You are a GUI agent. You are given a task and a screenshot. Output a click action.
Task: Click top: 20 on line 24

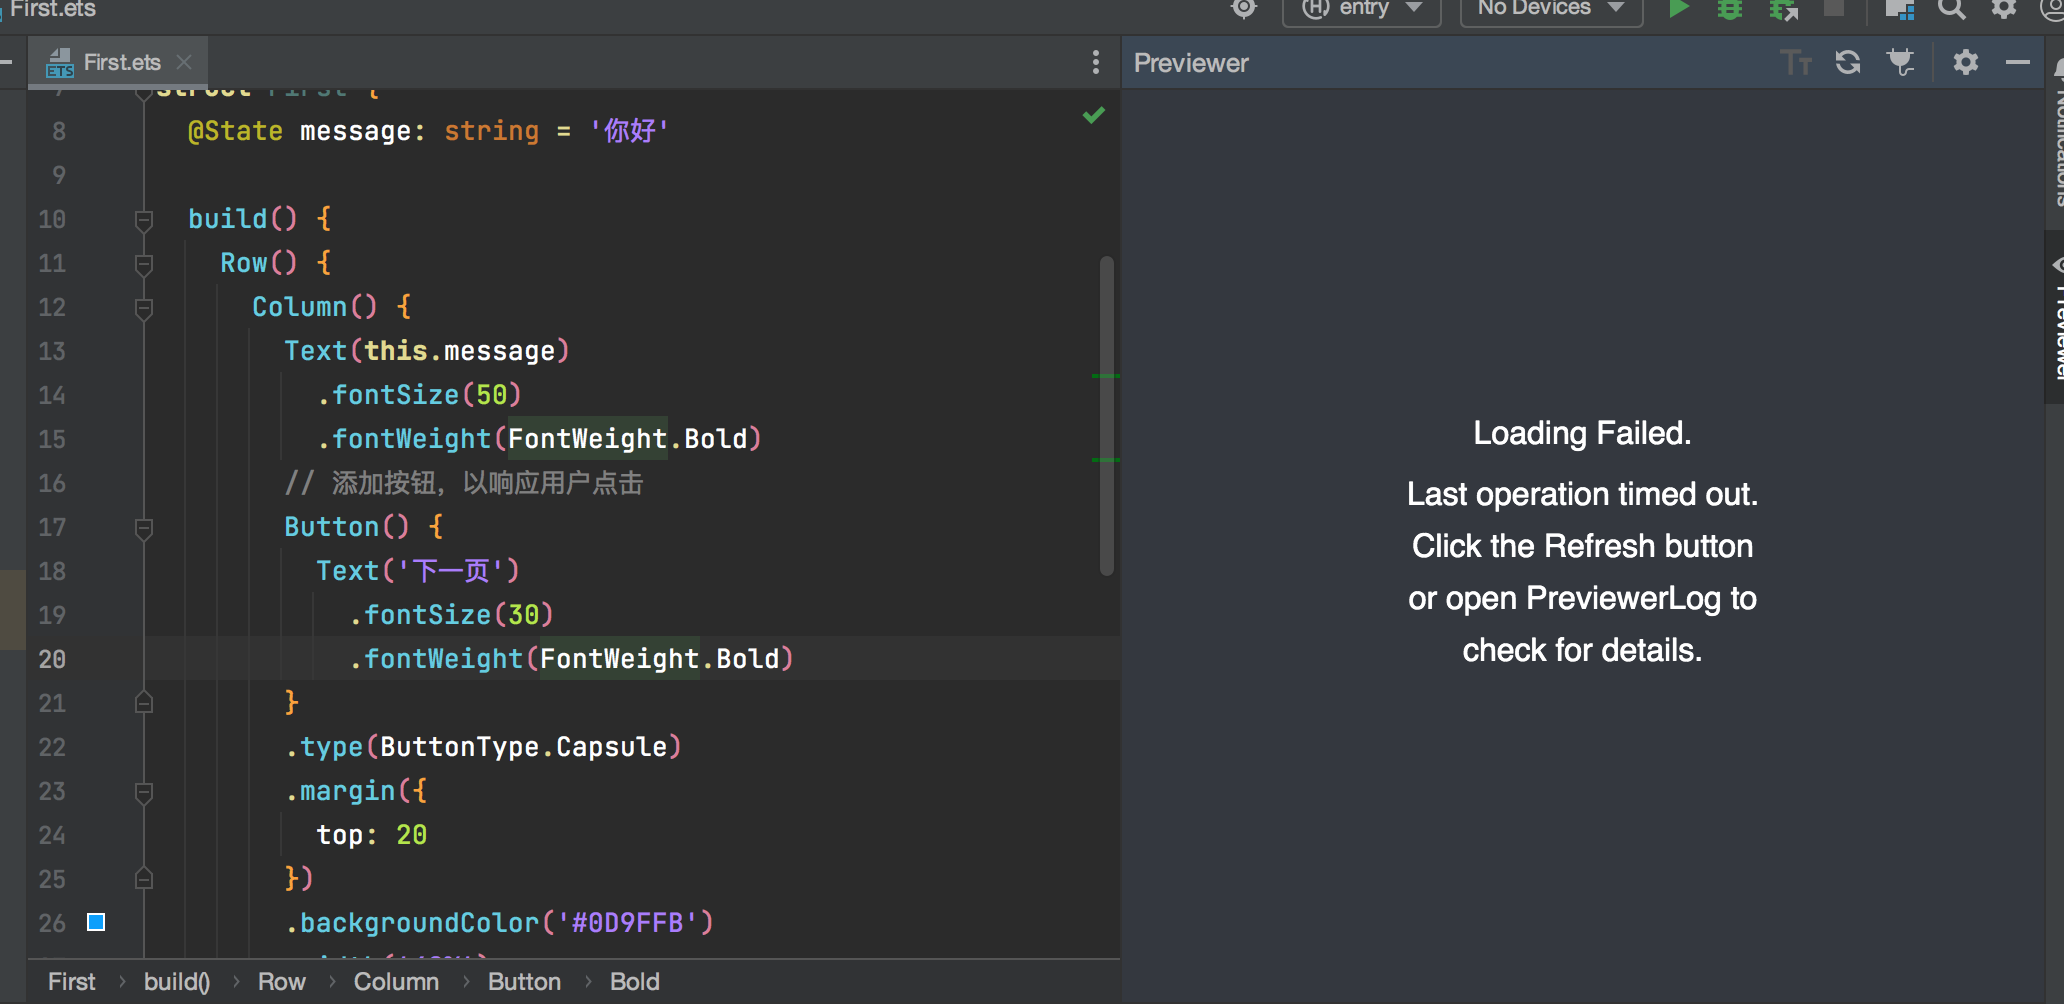(372, 835)
